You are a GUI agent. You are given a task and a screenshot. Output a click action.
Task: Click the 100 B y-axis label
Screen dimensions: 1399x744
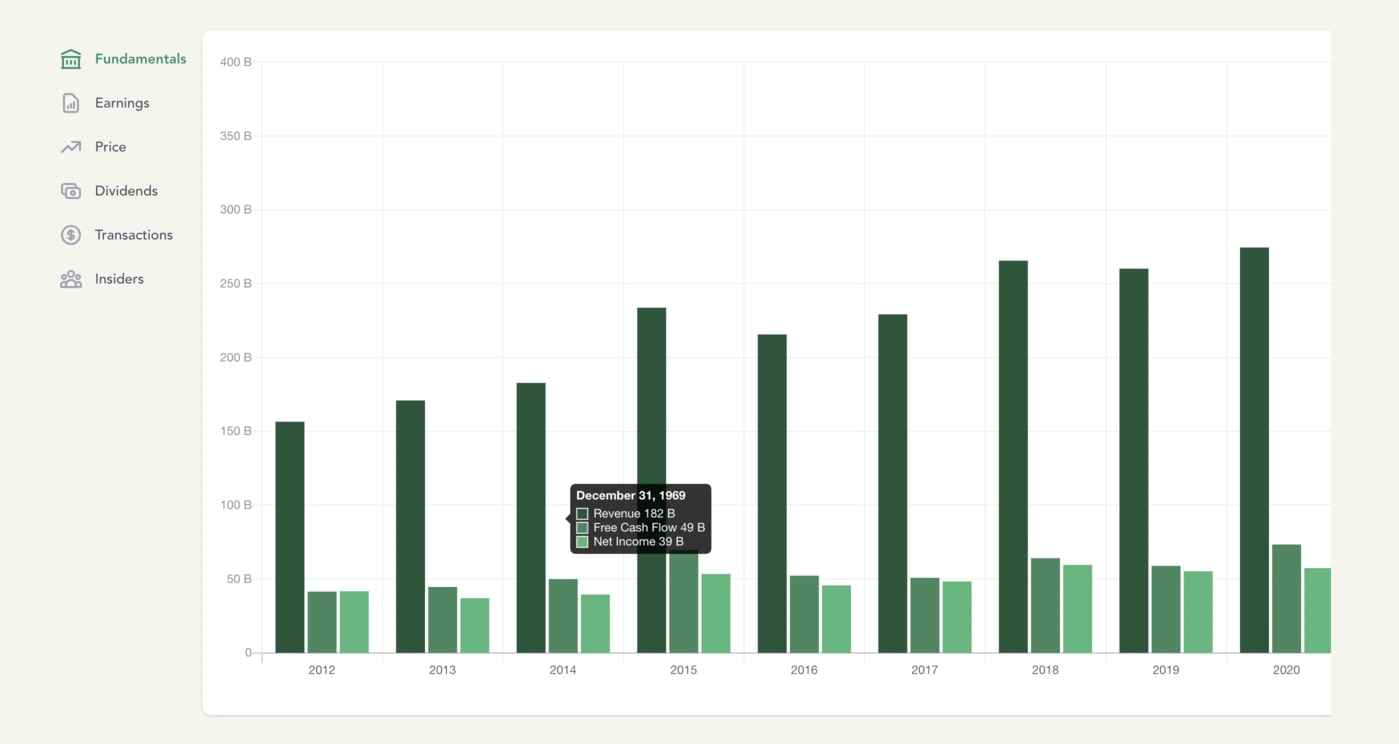[236, 505]
